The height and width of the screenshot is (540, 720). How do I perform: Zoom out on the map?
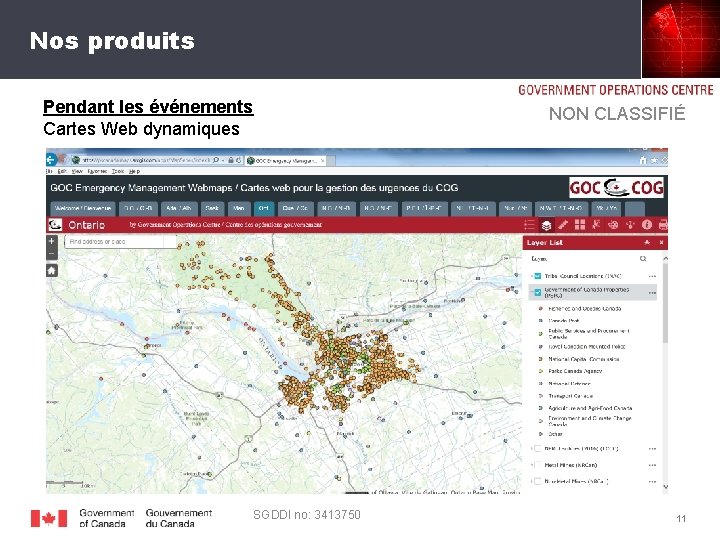pyautogui.click(x=51, y=253)
